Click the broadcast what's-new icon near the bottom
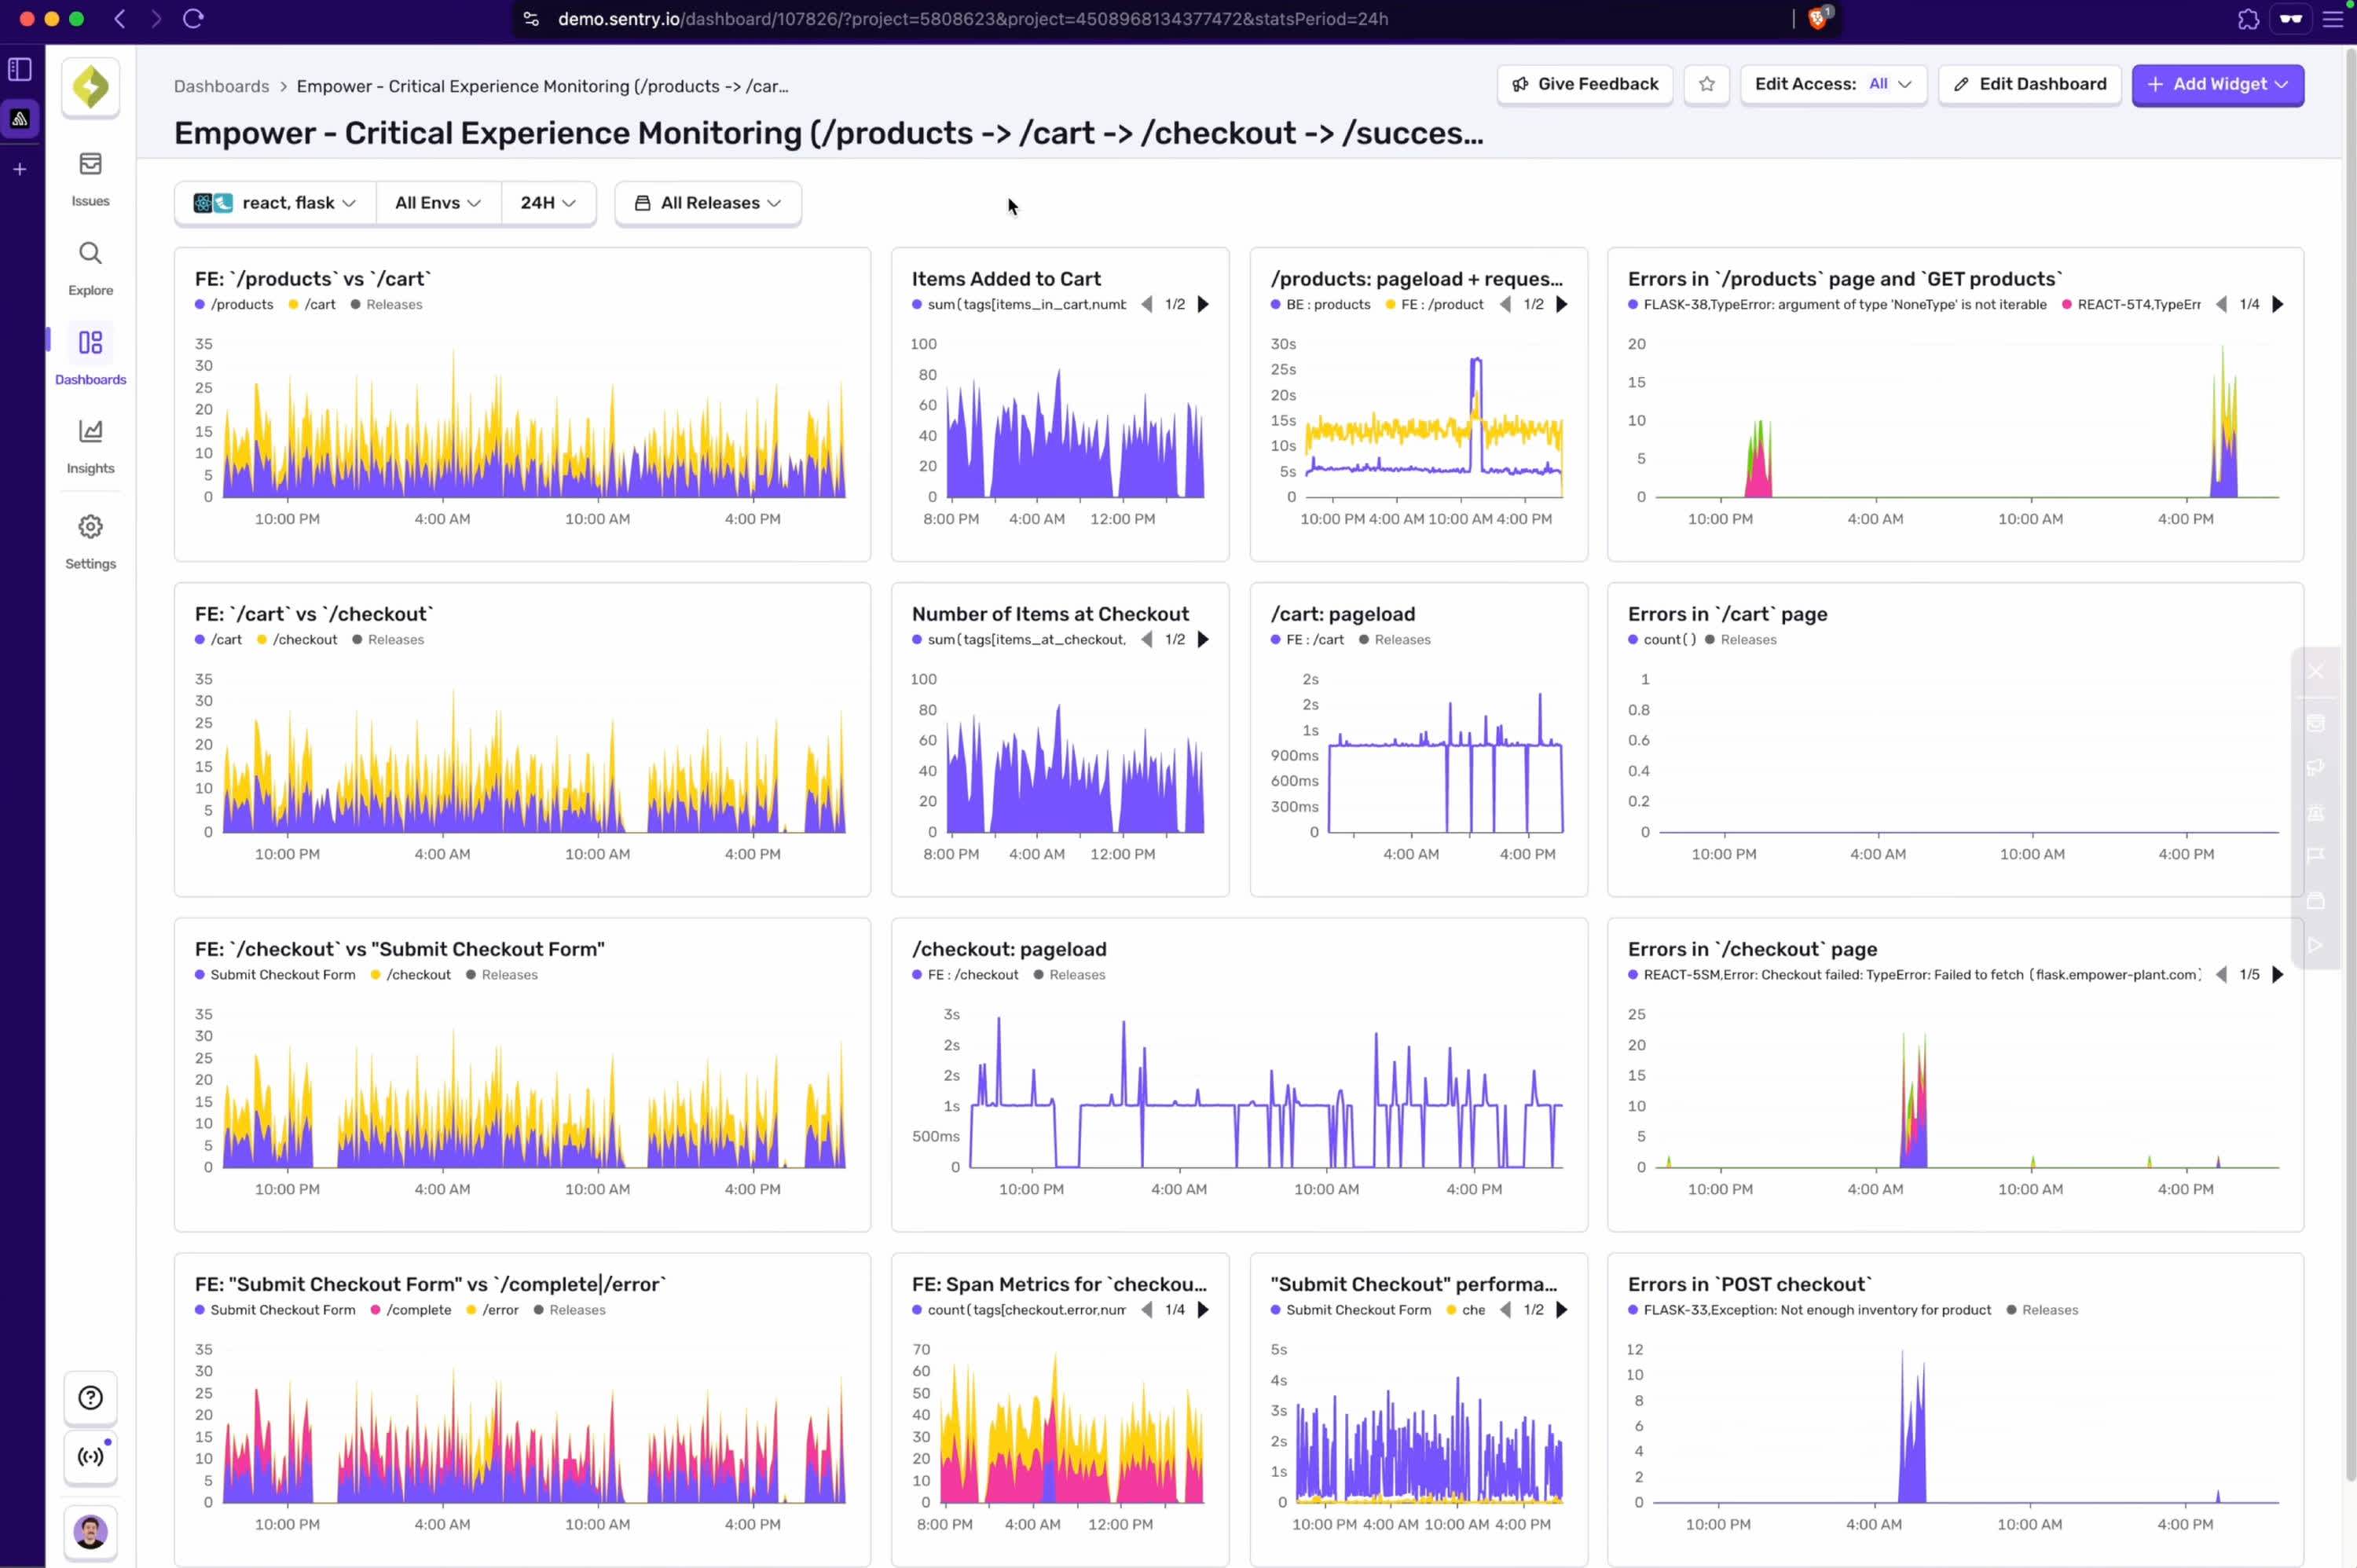Viewport: 2357px width, 1568px height. (90, 1457)
